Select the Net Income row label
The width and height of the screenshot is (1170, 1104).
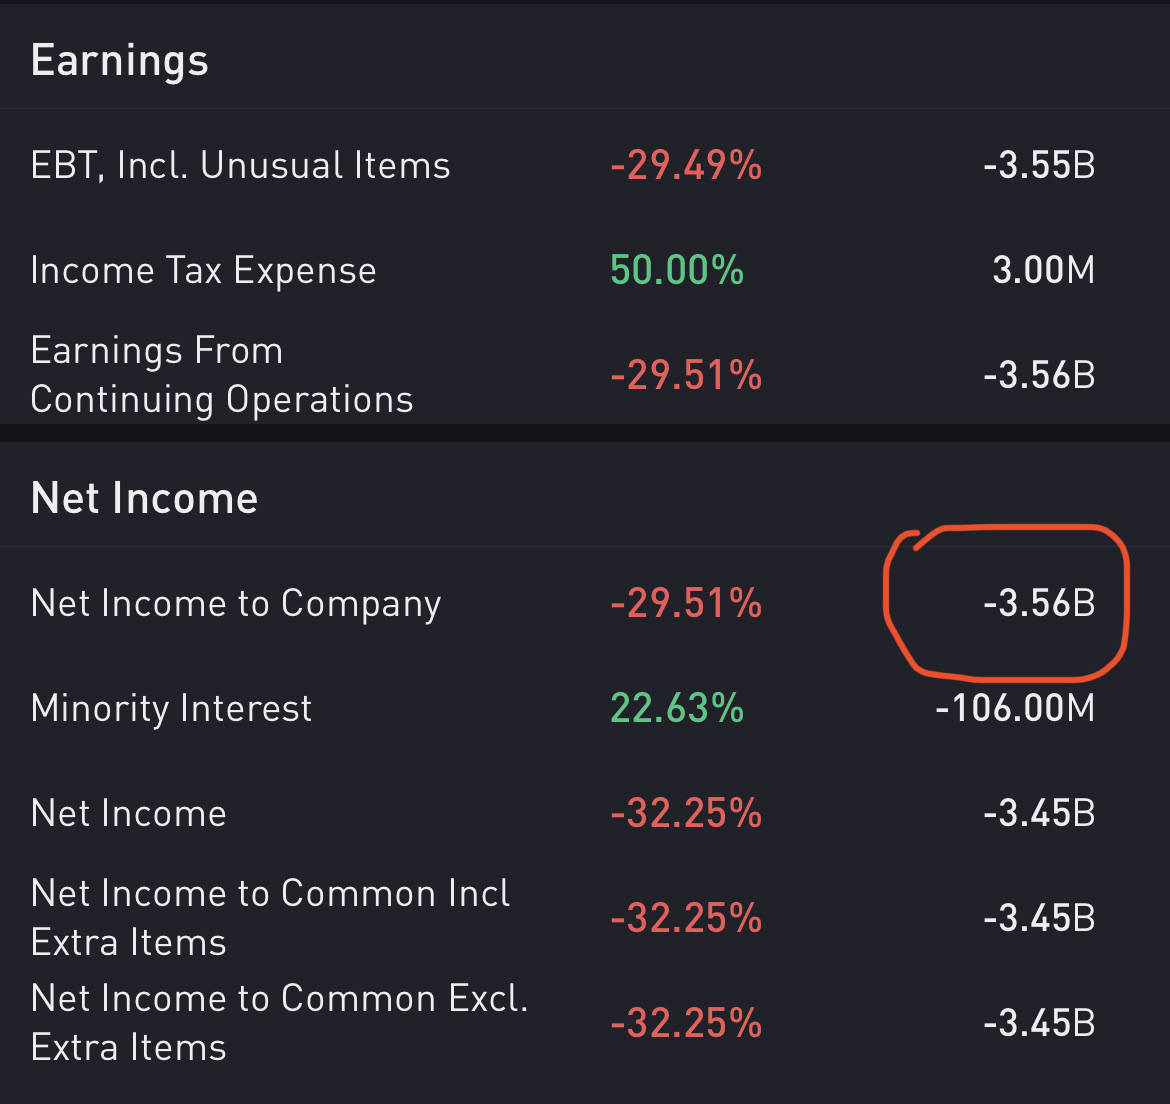point(128,813)
